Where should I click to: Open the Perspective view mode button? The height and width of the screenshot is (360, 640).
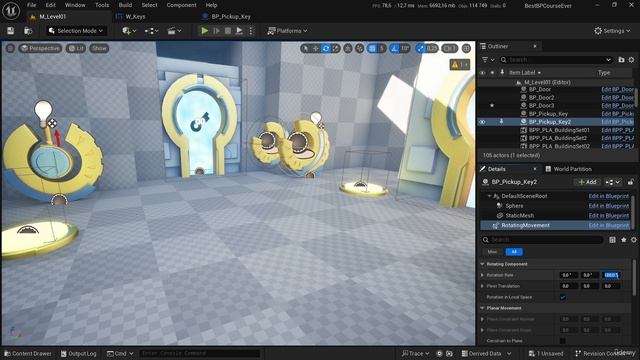pyautogui.click(x=40, y=48)
